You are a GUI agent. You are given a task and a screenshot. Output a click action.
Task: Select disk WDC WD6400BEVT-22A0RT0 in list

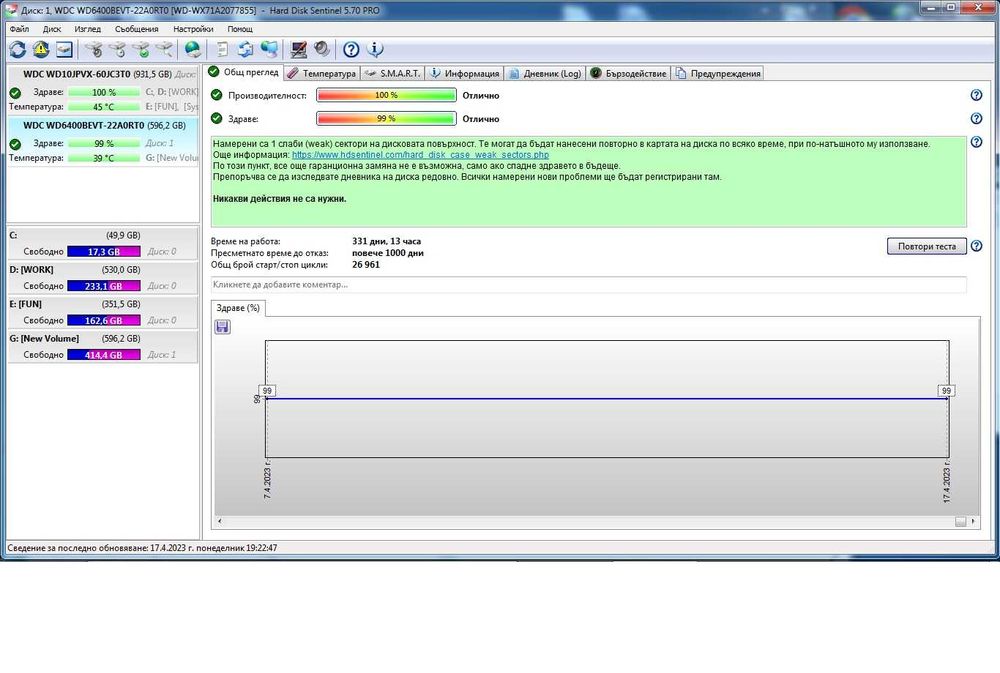[x=103, y=142]
